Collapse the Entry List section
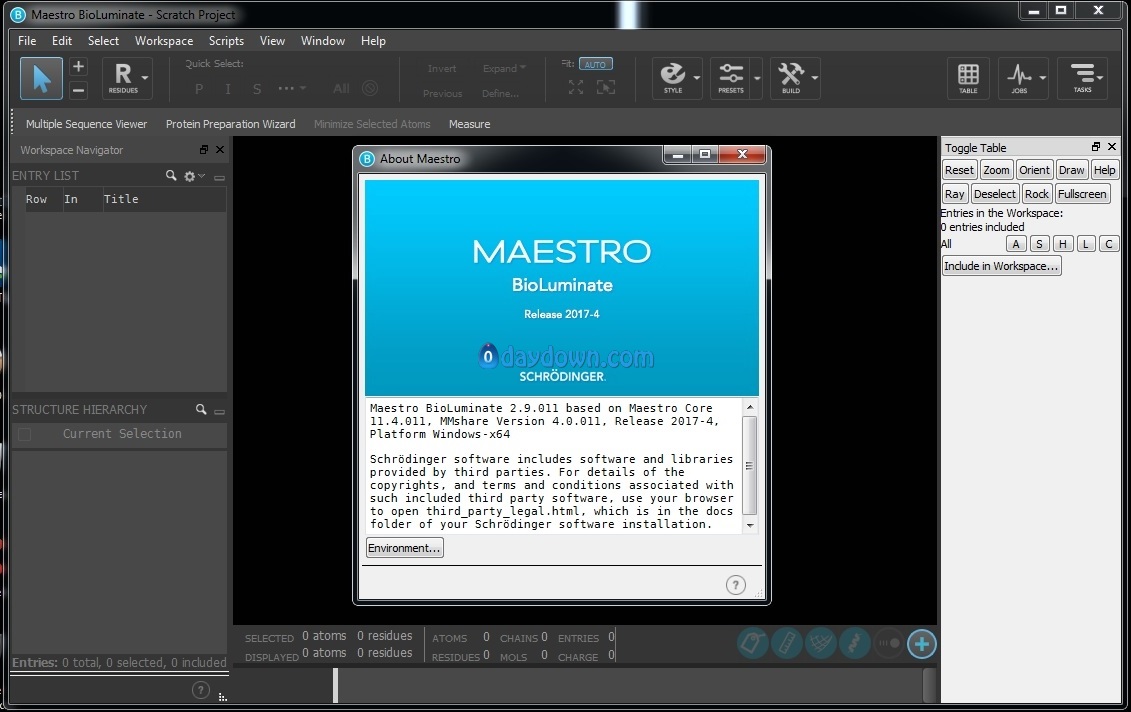This screenshot has height=712, width=1131. 219,177
